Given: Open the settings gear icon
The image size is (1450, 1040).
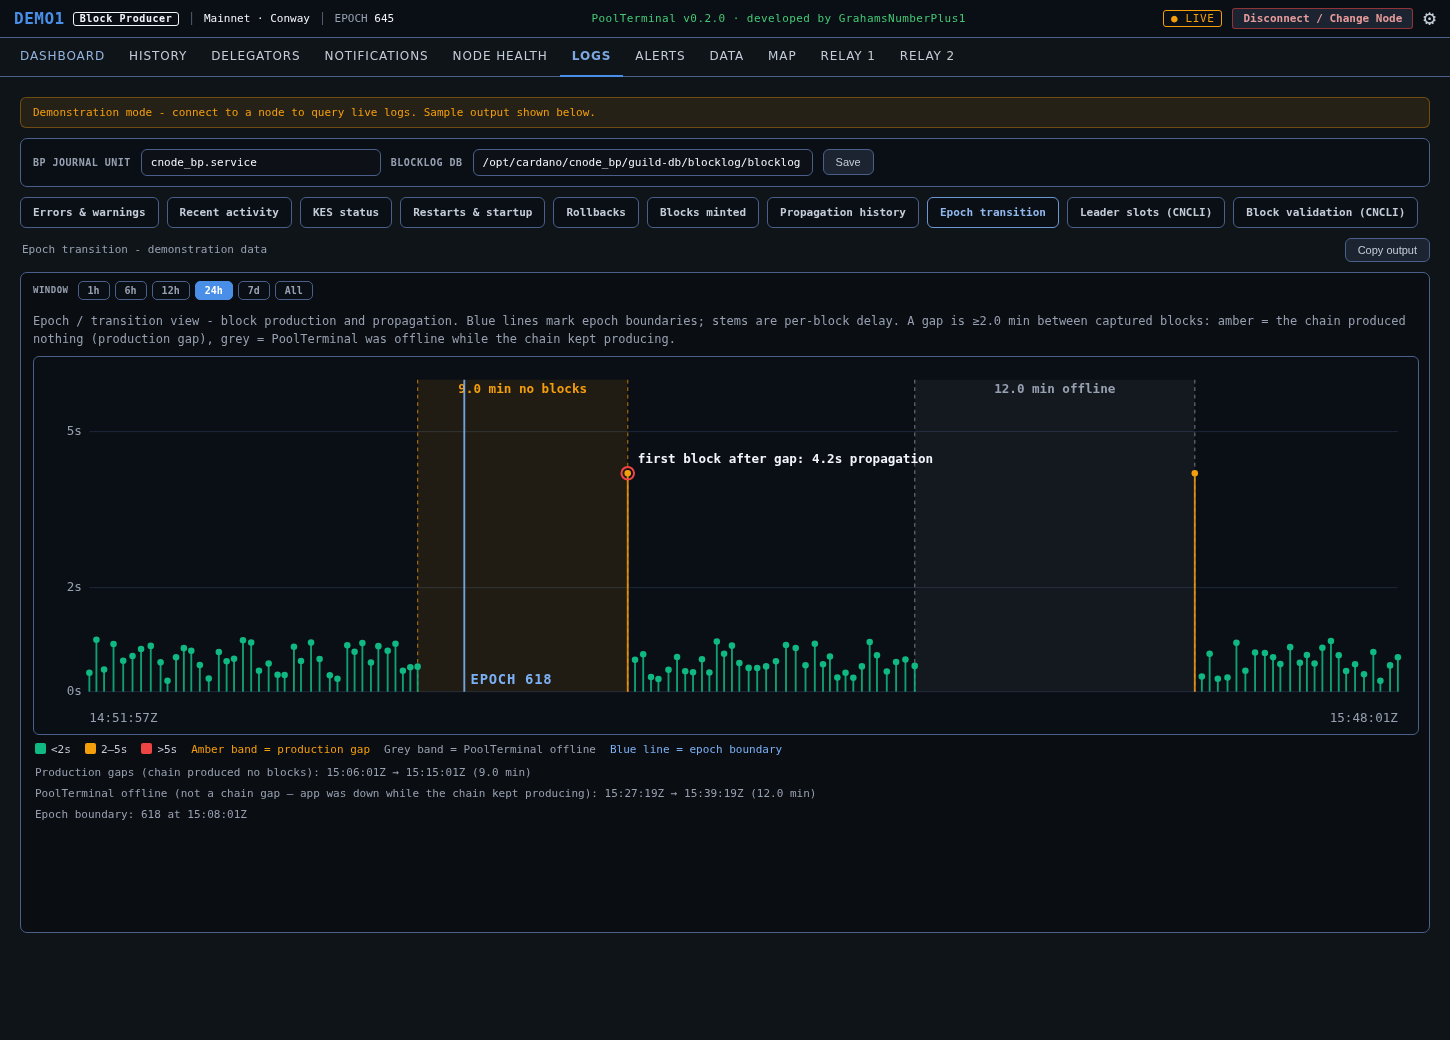Looking at the screenshot, I should [x=1429, y=19].
